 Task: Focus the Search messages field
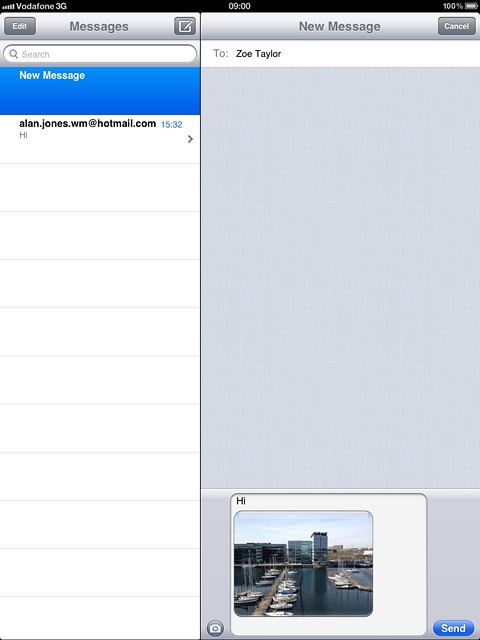coord(100,54)
